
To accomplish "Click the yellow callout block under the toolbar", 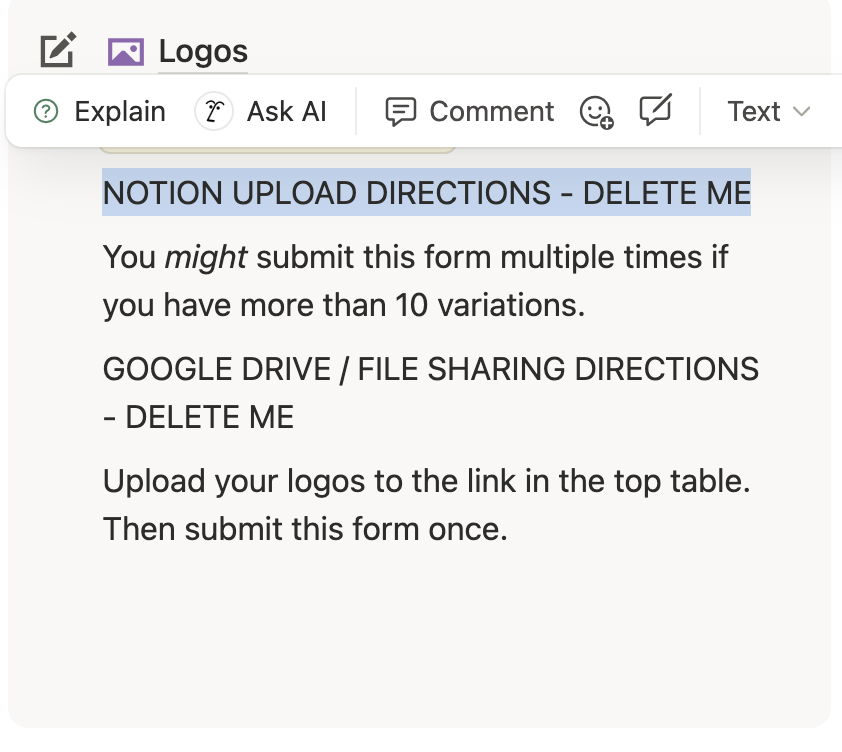I will click(x=278, y=150).
